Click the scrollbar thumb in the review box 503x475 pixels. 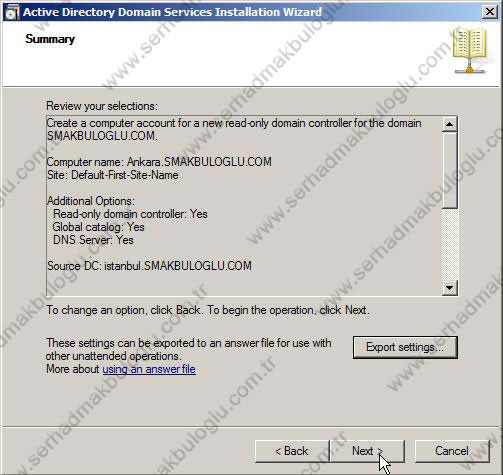pyautogui.click(x=449, y=170)
